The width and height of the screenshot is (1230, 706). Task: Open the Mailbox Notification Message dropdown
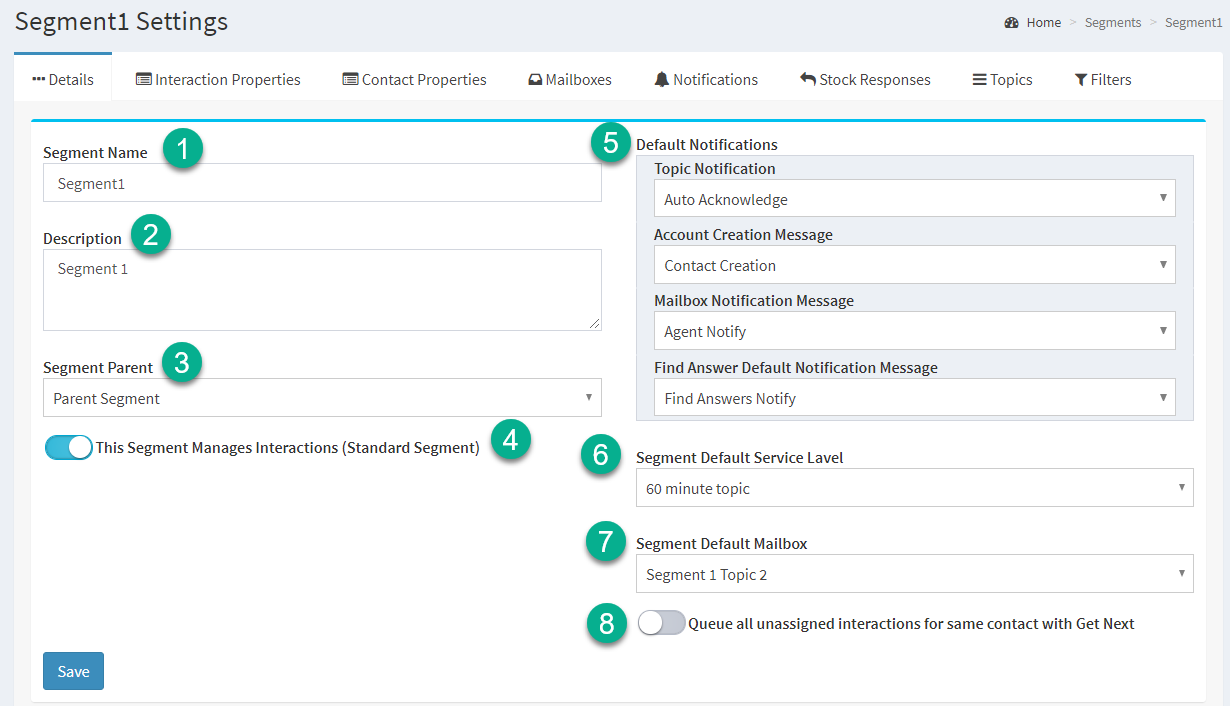pyautogui.click(x=915, y=331)
